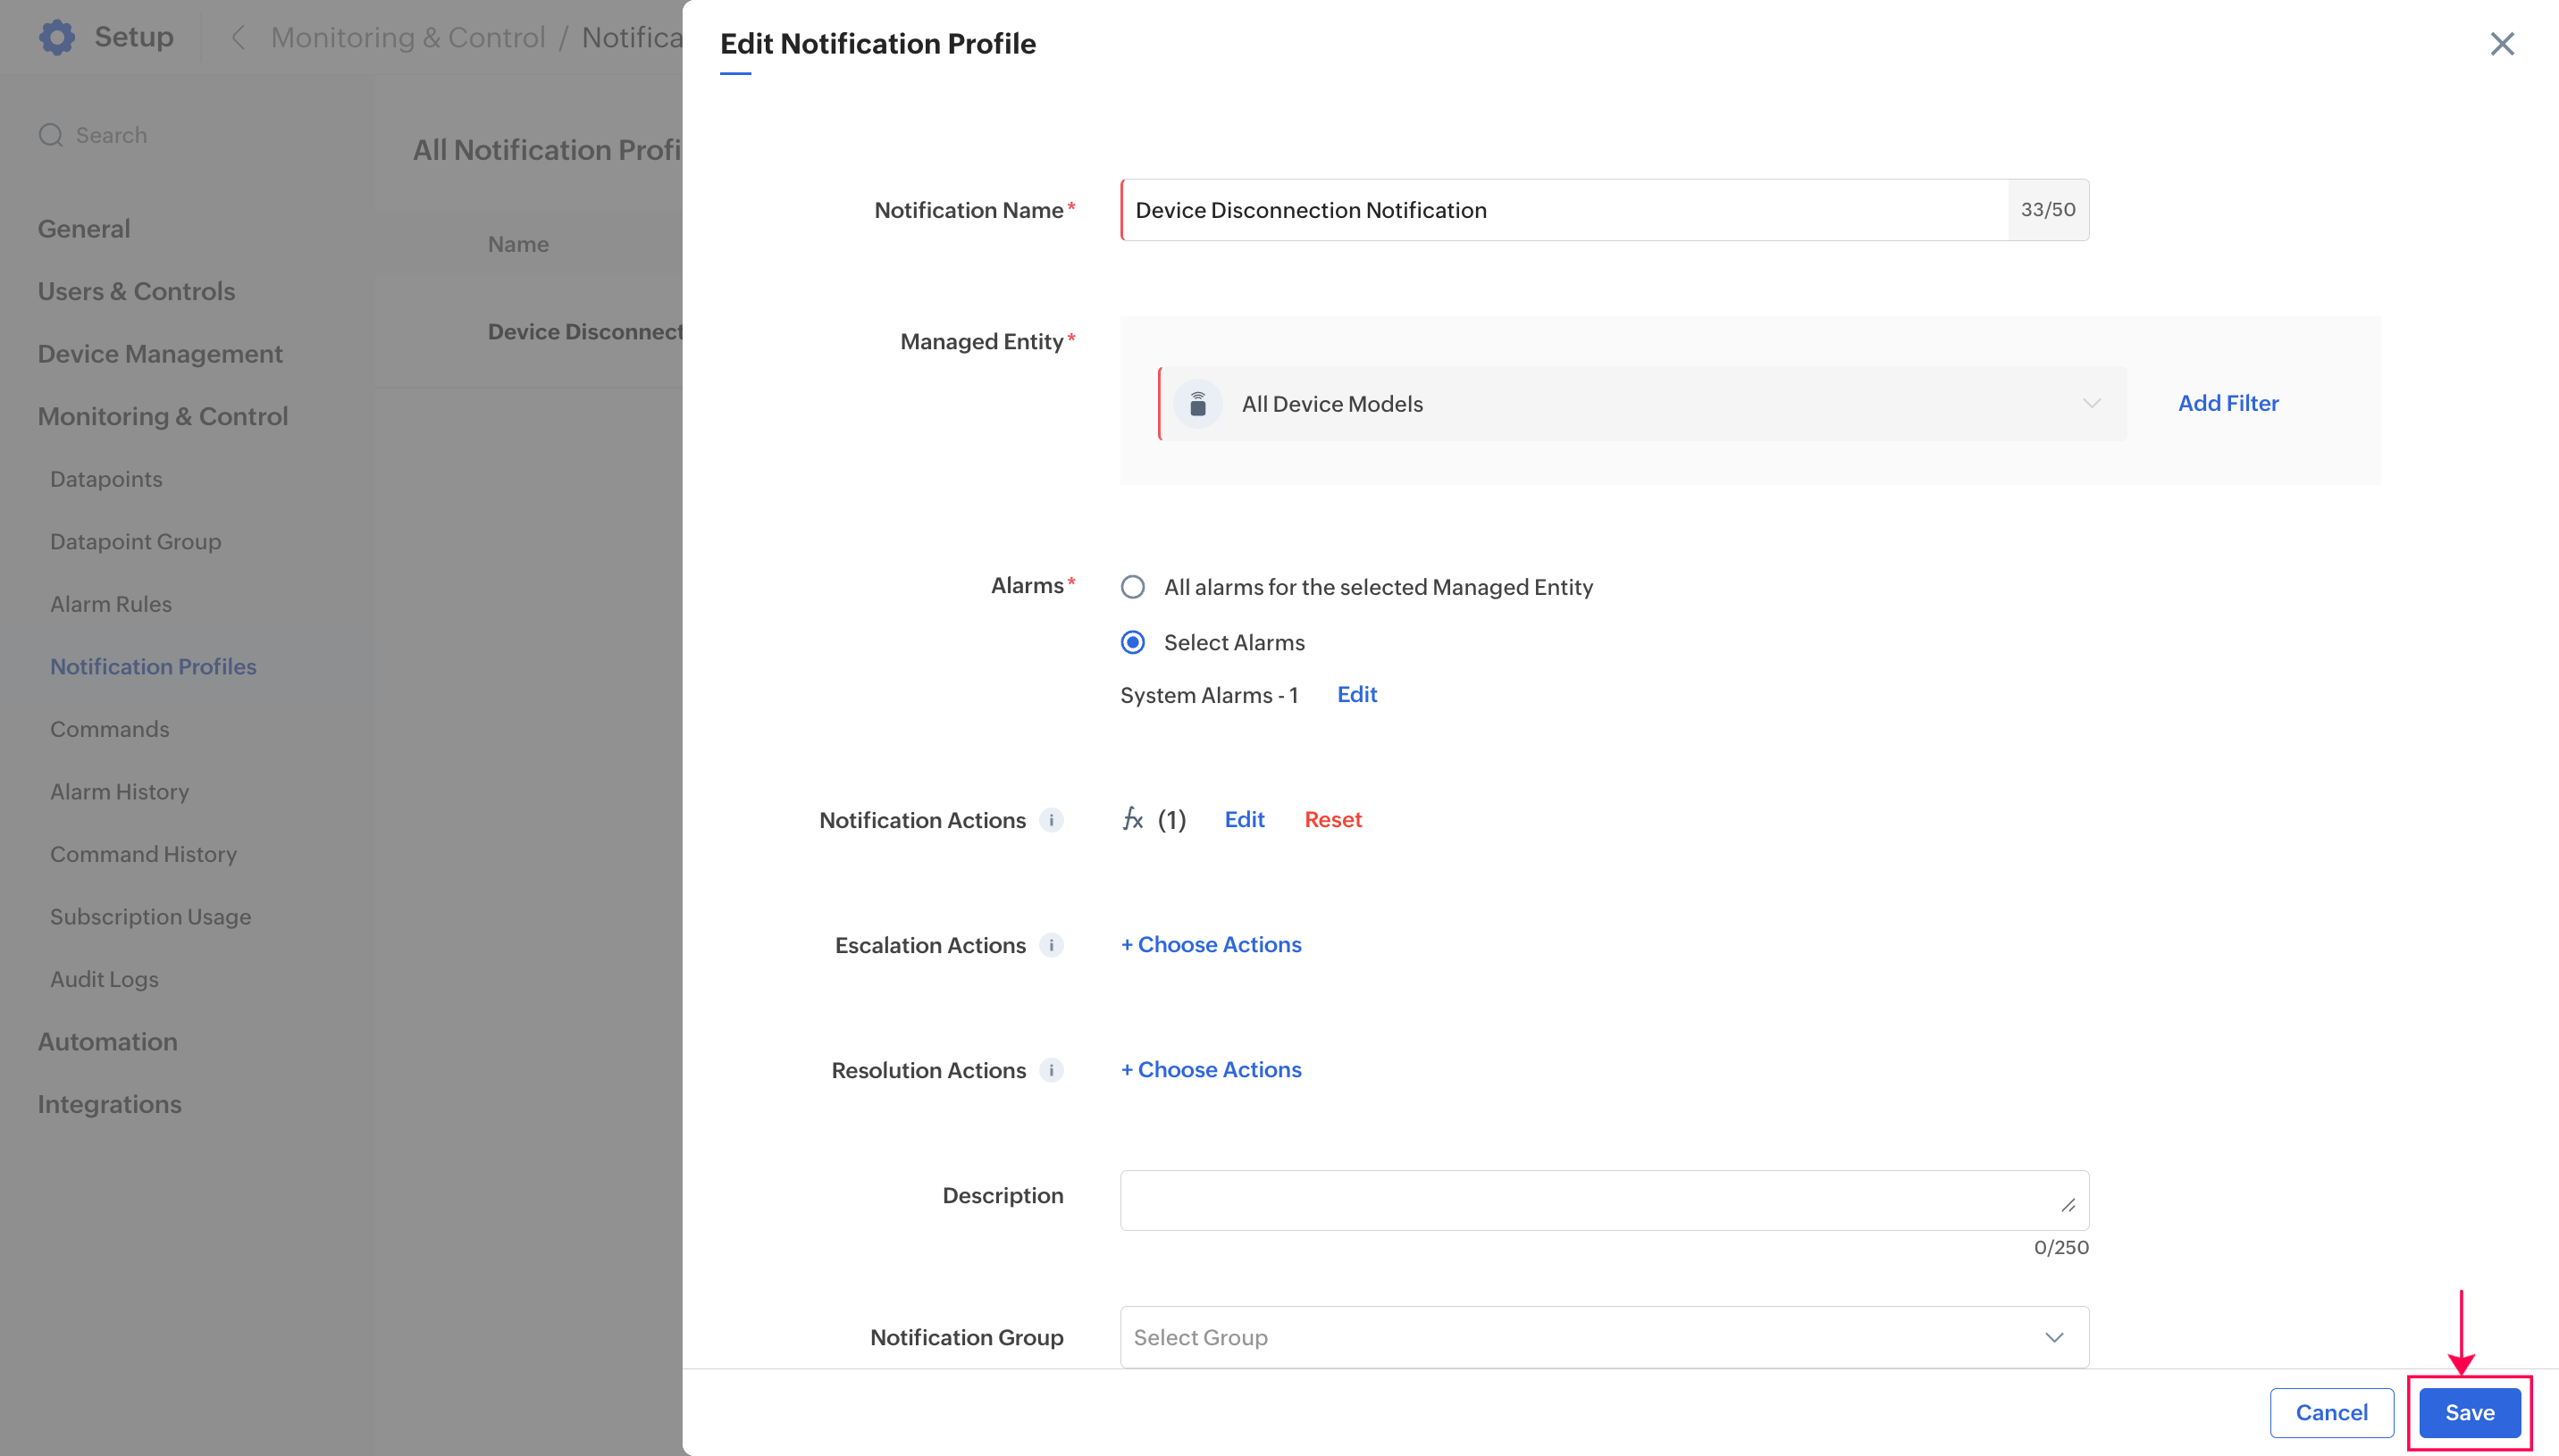The image size is (2559, 1456).
Task: Click the Save button
Action: pyautogui.click(x=2469, y=1412)
